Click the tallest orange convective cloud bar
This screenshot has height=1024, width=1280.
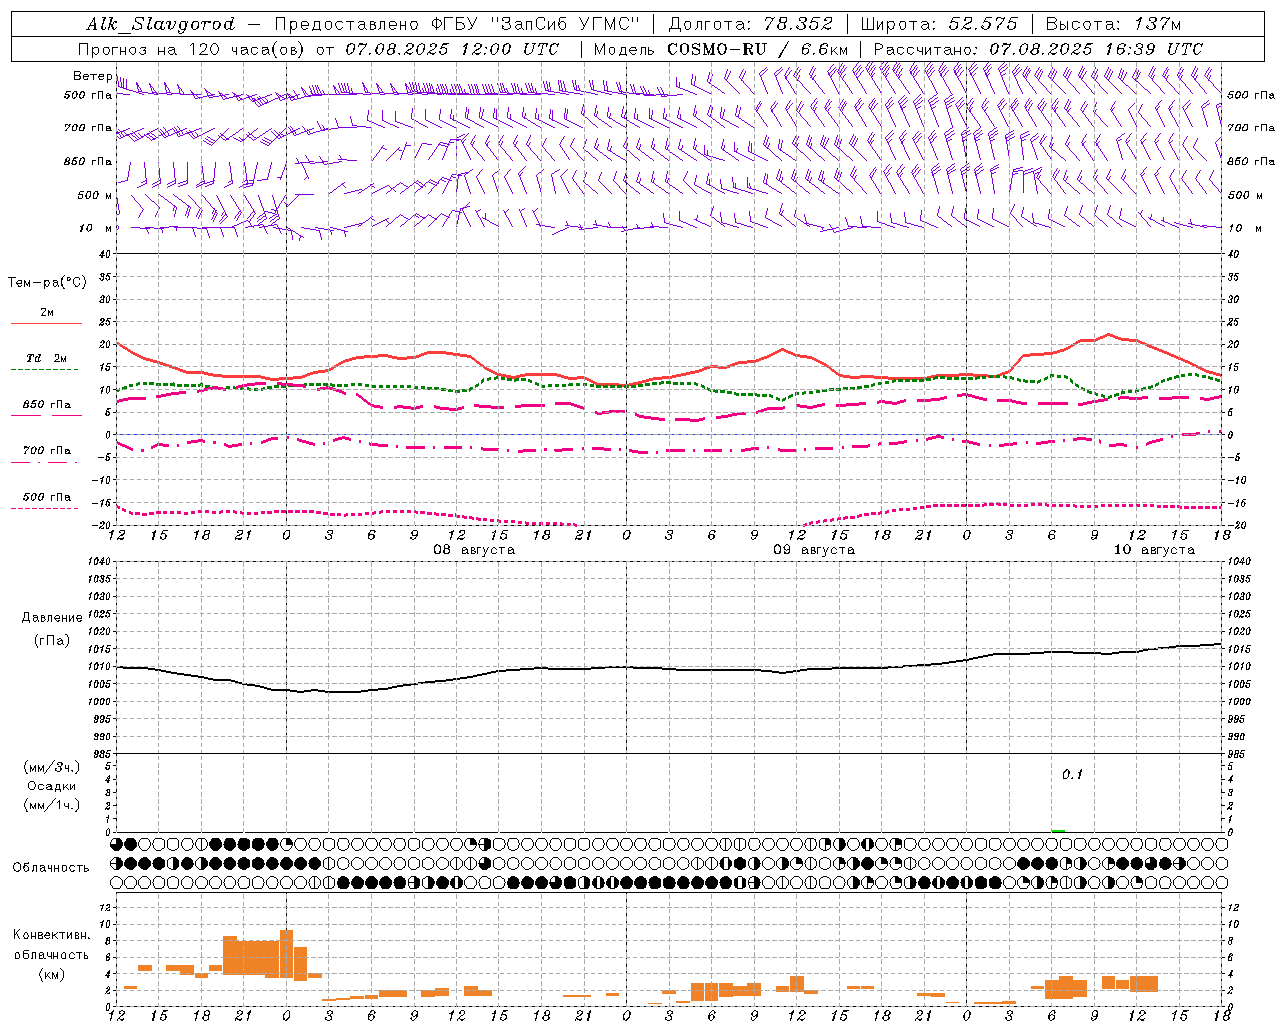286,954
